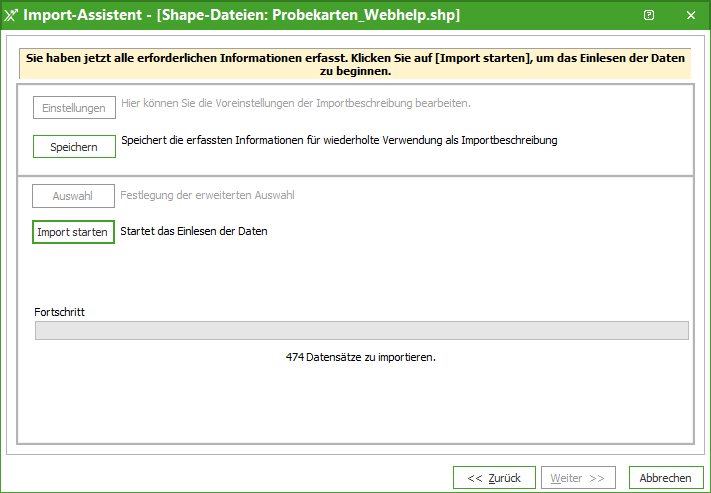Click the Auswahl button
Screen dimensions: 711x493
(73, 196)
